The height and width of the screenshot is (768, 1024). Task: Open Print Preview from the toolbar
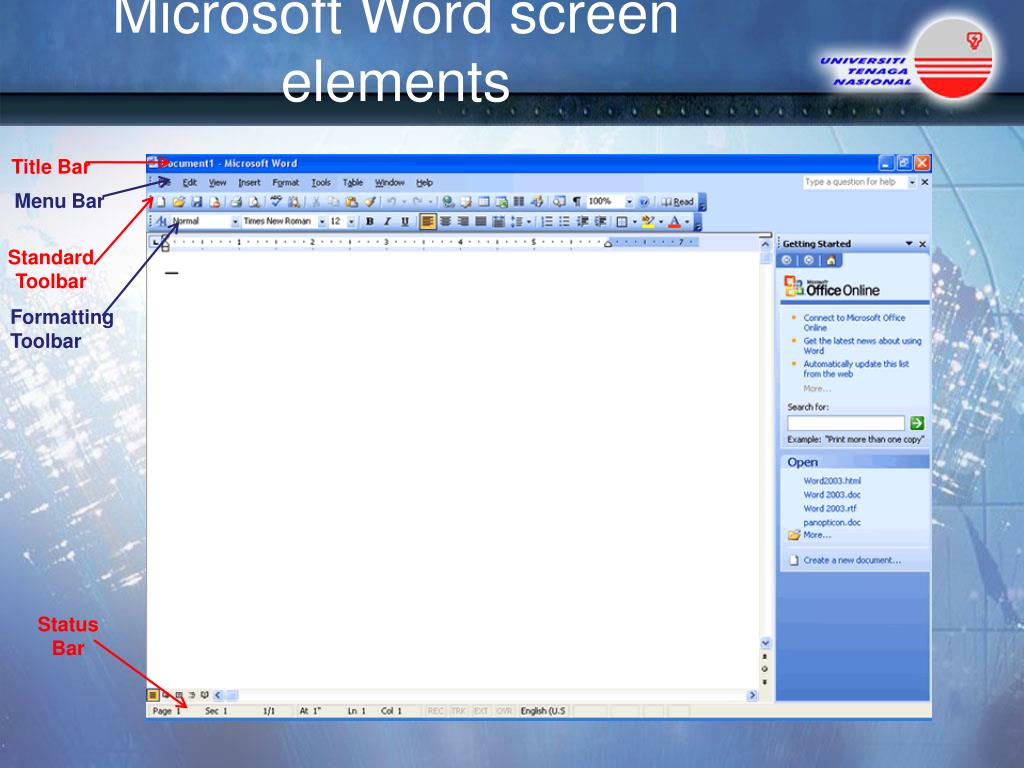tap(254, 202)
